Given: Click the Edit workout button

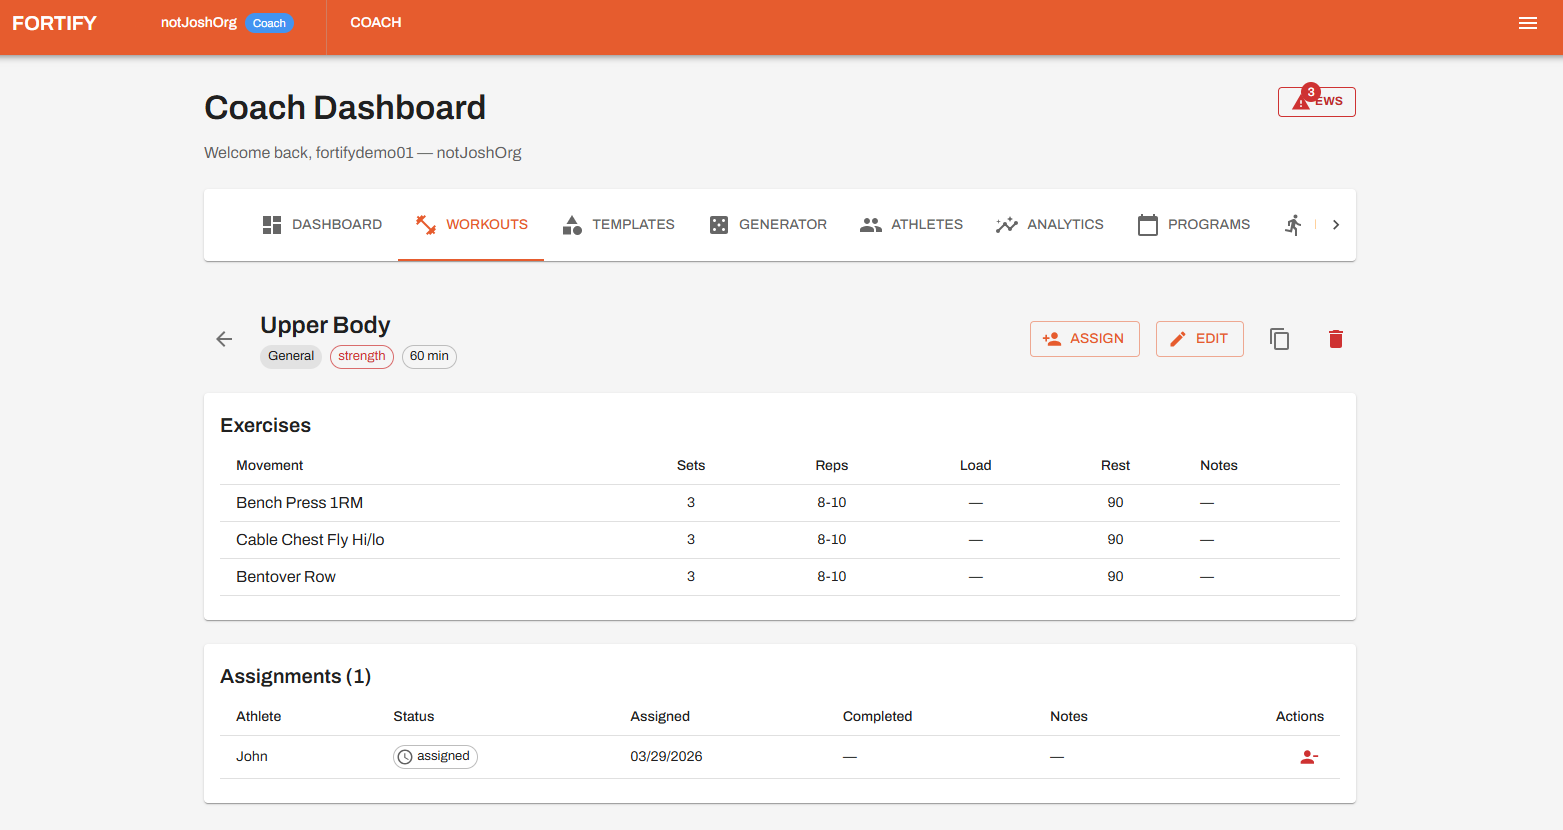Looking at the screenshot, I should (x=1199, y=339).
